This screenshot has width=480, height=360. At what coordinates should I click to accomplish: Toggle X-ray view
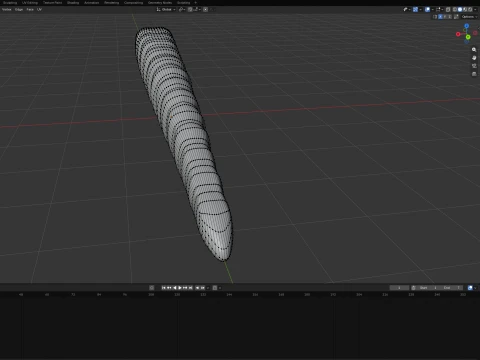[448, 9]
